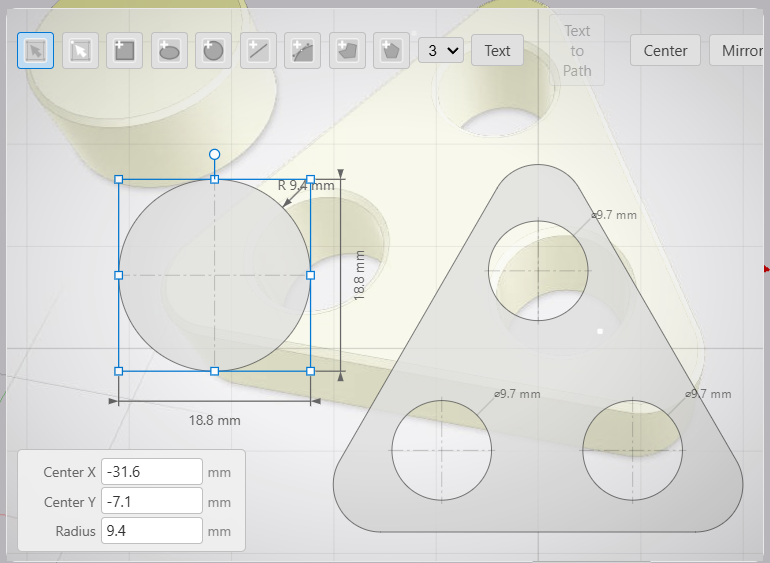770x563 pixels.
Task: Activate the Select (arrow) tool
Action: coord(35,51)
